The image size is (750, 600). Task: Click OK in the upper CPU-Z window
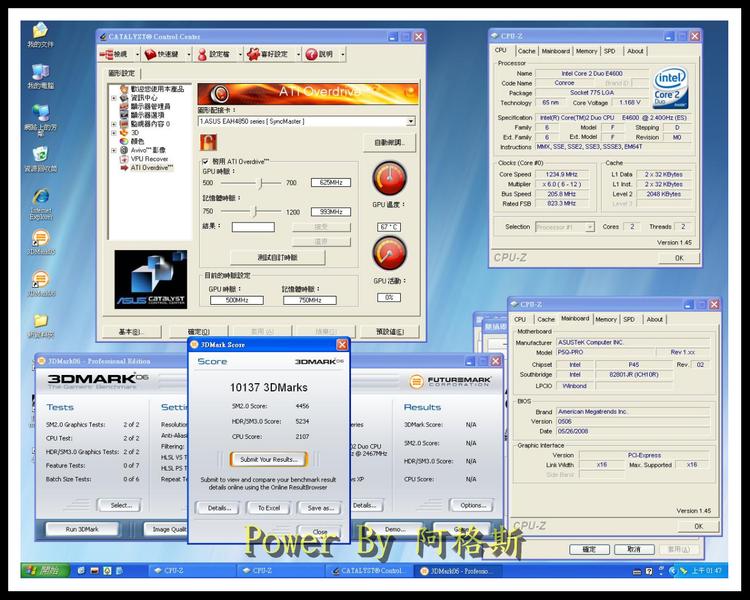[679, 258]
